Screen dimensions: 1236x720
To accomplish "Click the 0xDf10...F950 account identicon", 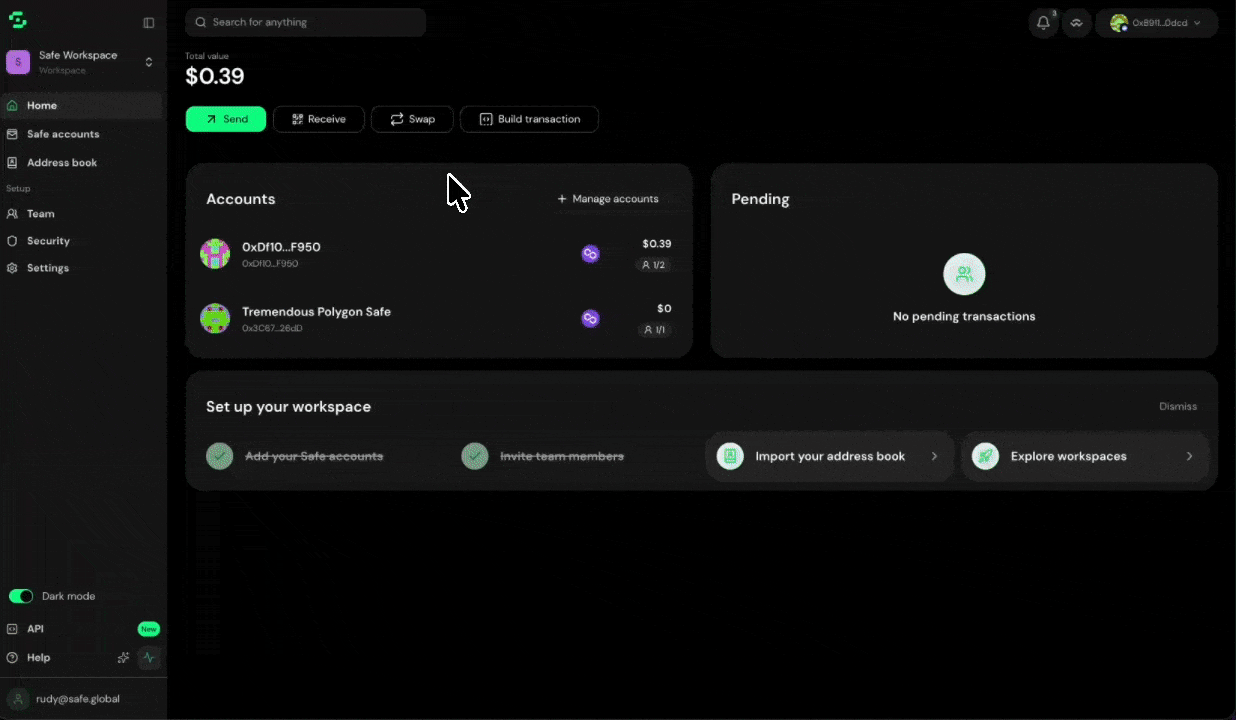I will pos(215,254).
